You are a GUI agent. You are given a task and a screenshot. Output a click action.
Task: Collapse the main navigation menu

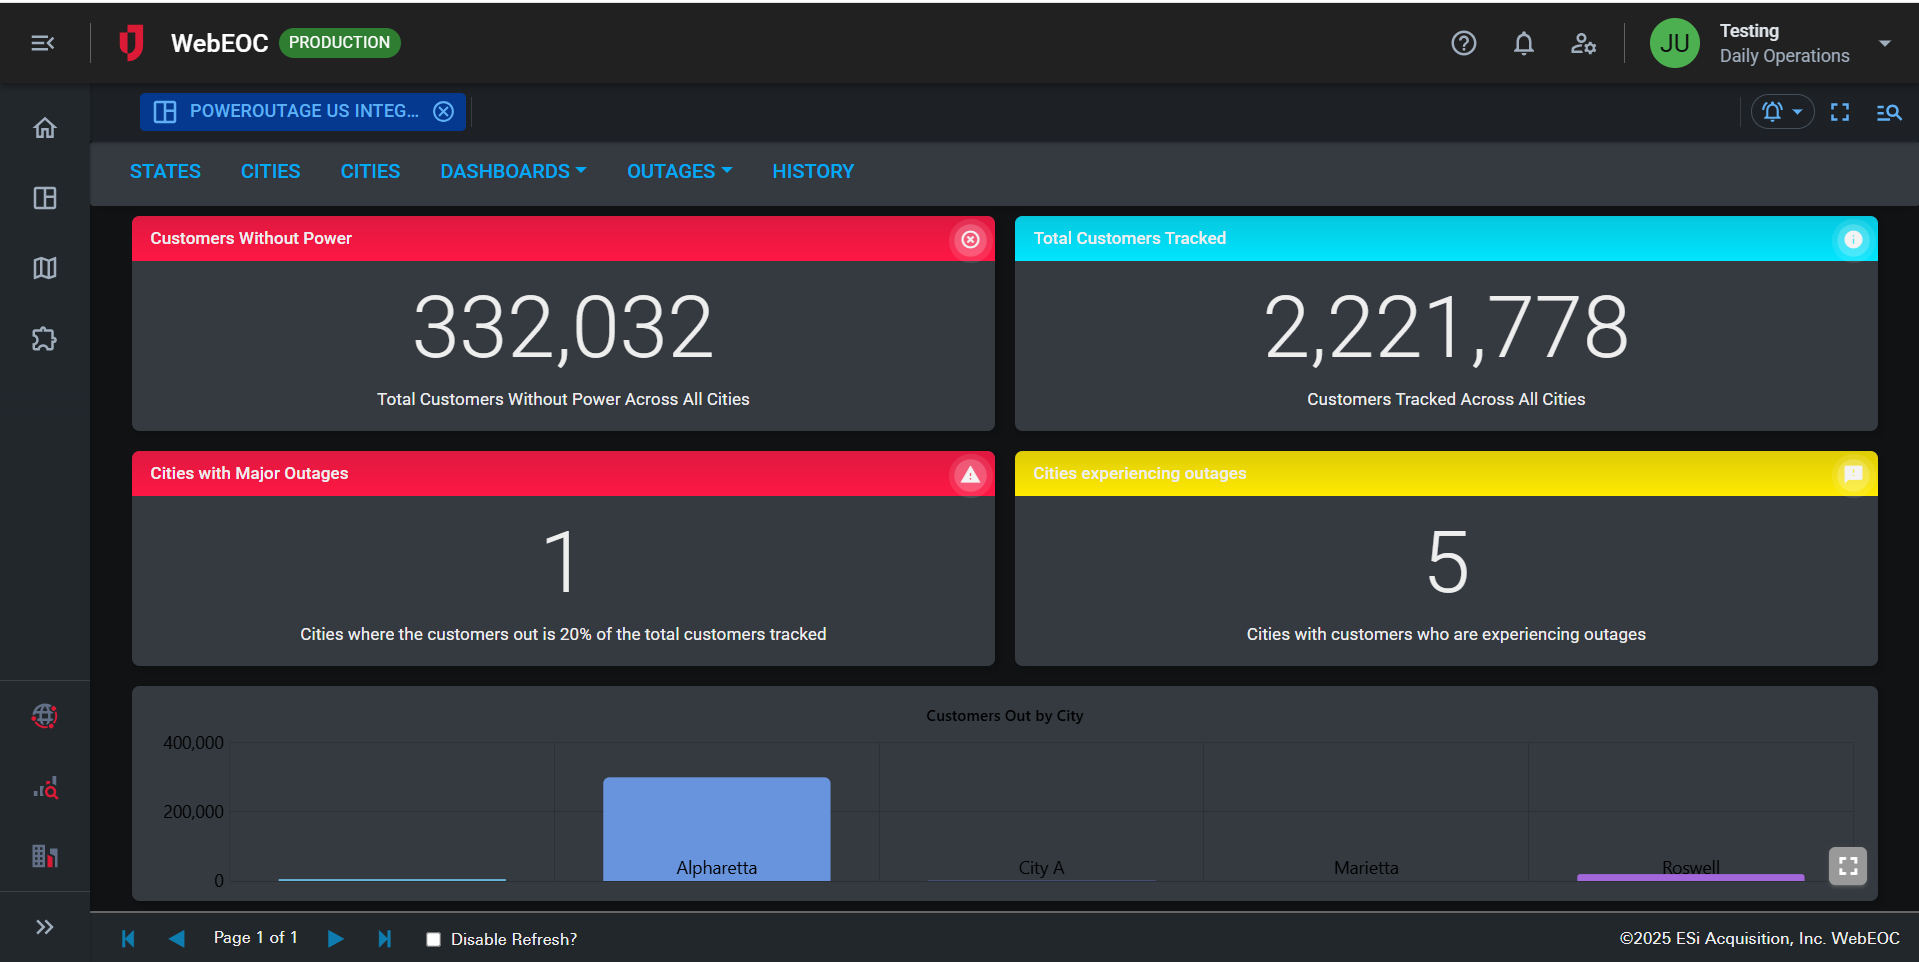(43, 43)
